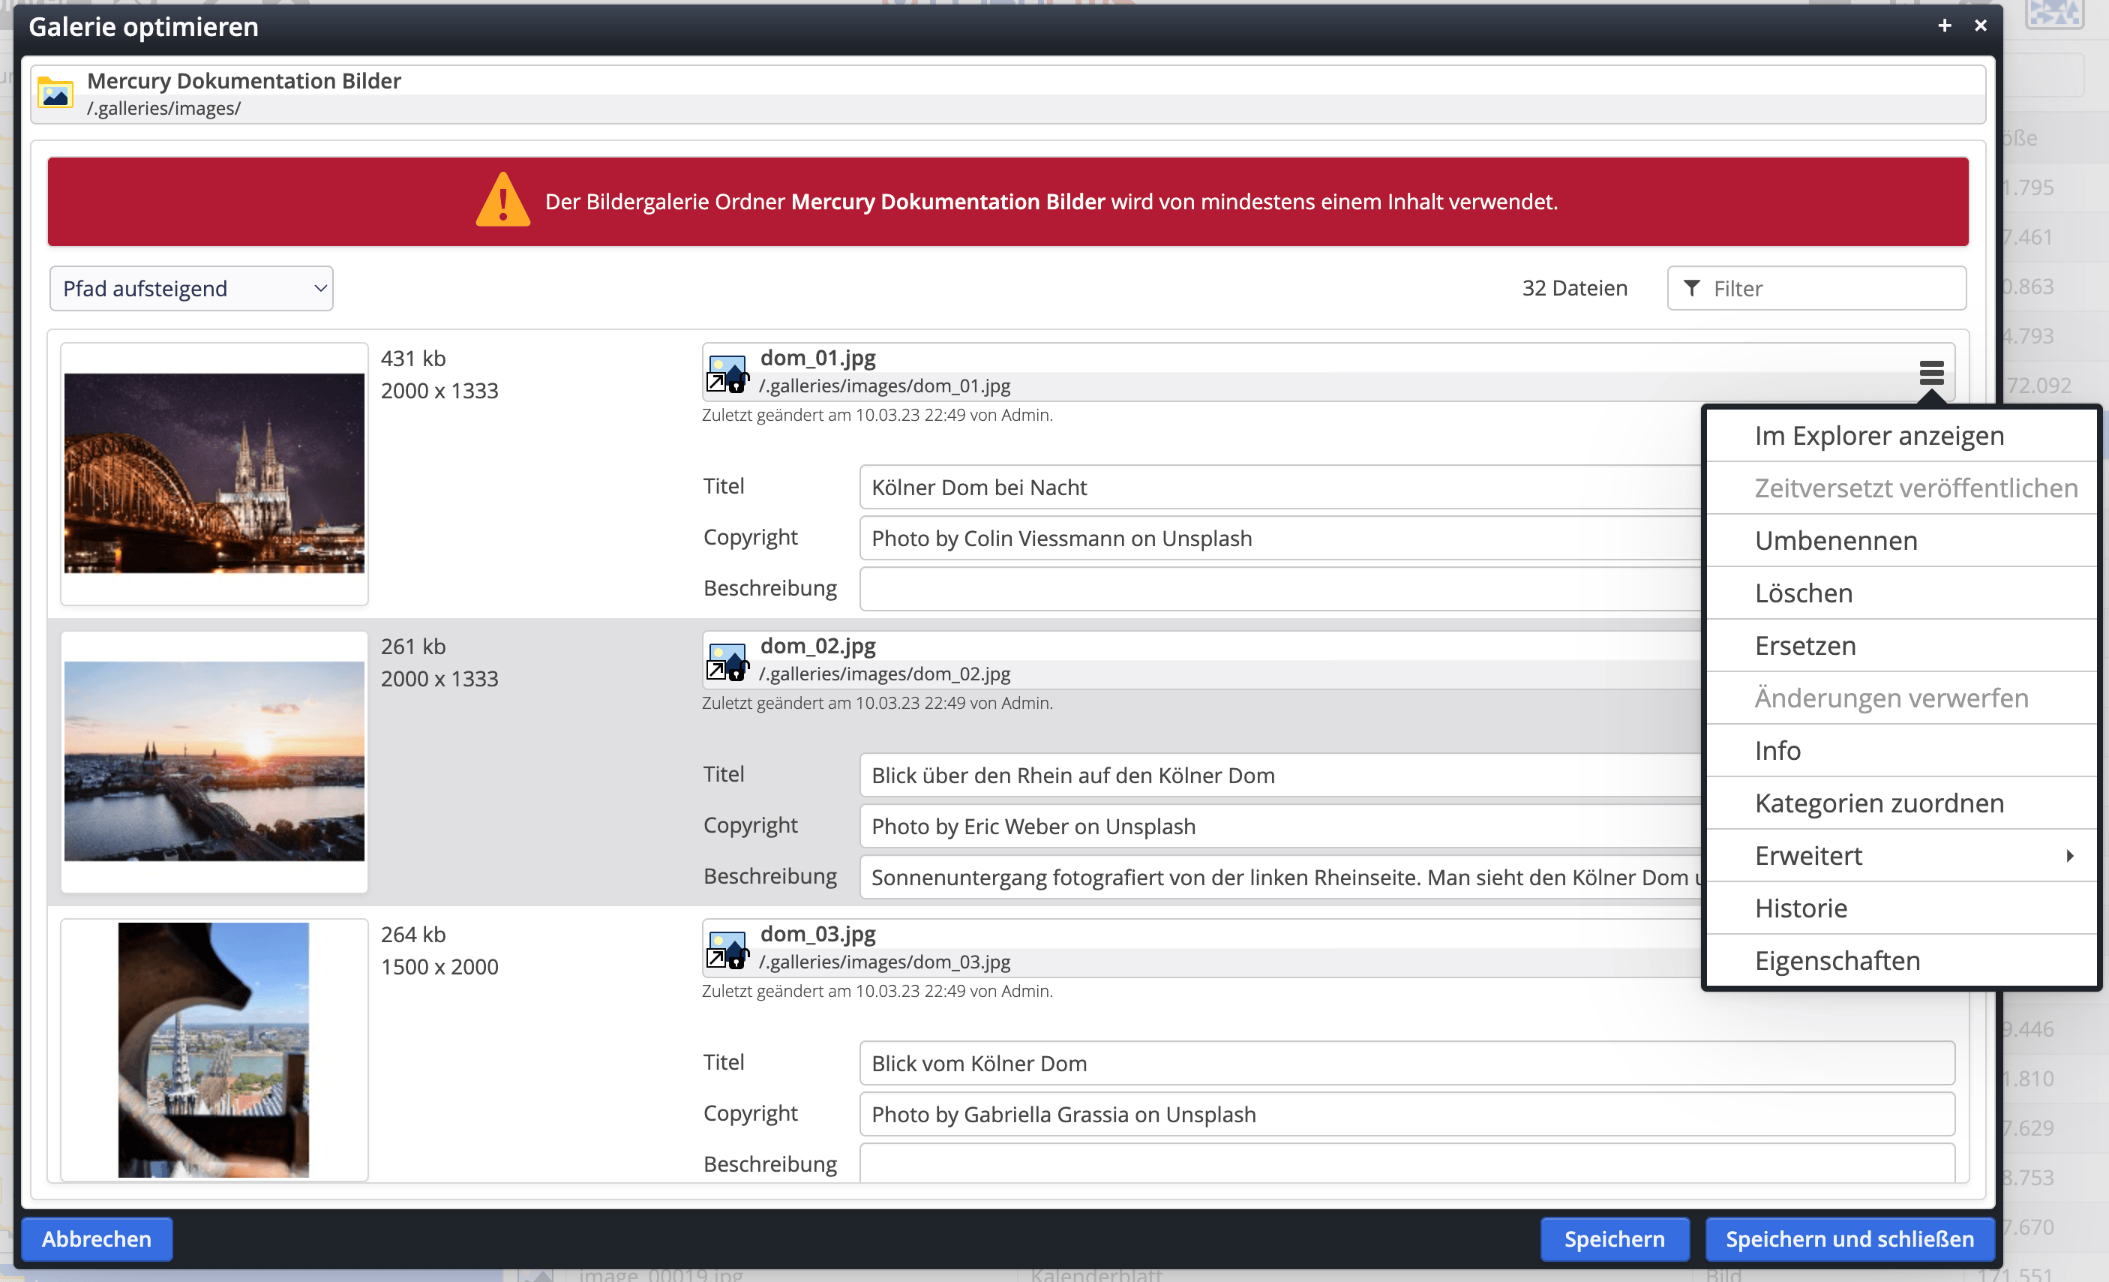Click the gallery folder icon in header
The height and width of the screenshot is (1282, 2109).
(56, 94)
